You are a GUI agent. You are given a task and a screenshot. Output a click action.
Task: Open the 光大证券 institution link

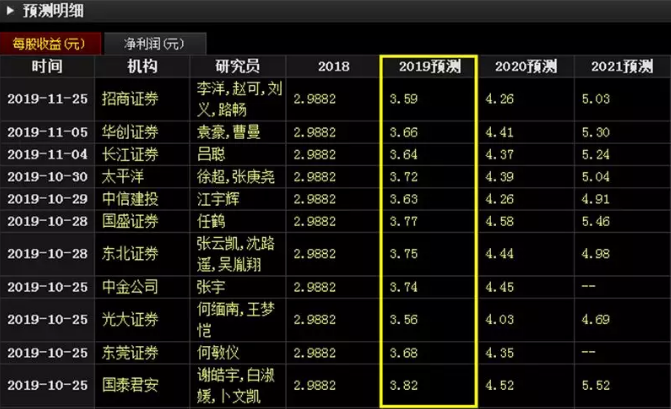[x=130, y=319]
